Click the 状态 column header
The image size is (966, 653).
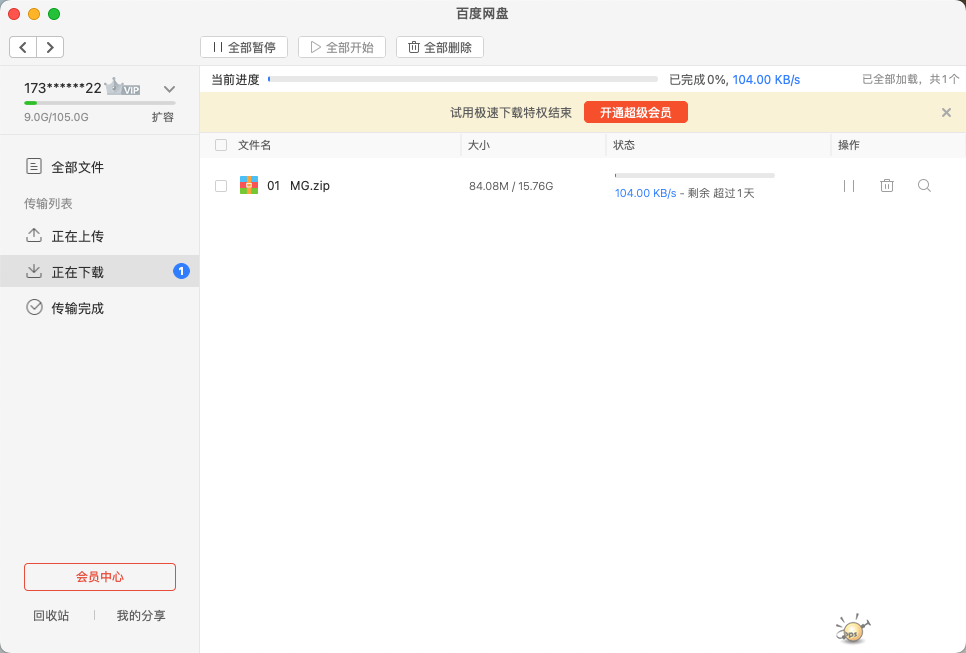pos(623,145)
